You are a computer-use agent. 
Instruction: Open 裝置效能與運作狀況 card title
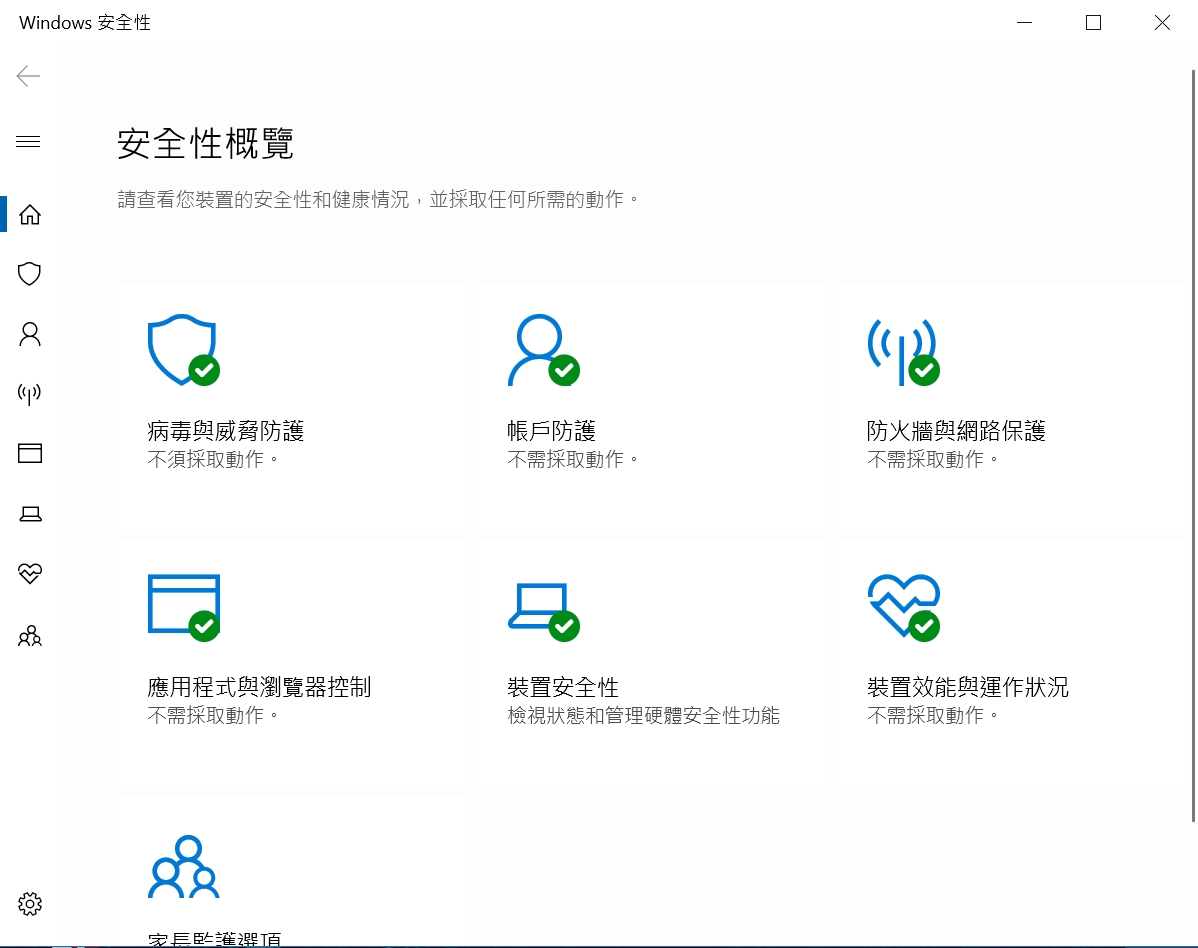[967, 687]
